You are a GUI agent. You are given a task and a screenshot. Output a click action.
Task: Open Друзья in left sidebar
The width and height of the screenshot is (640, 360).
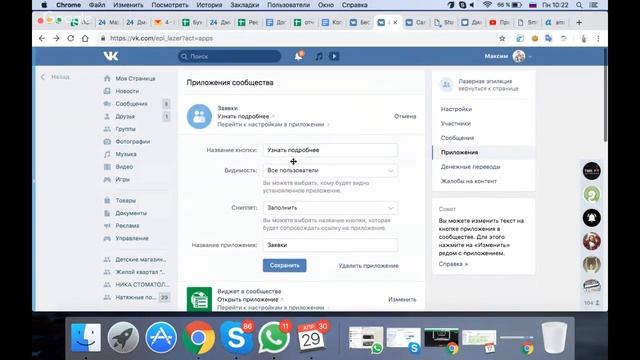(x=125, y=116)
